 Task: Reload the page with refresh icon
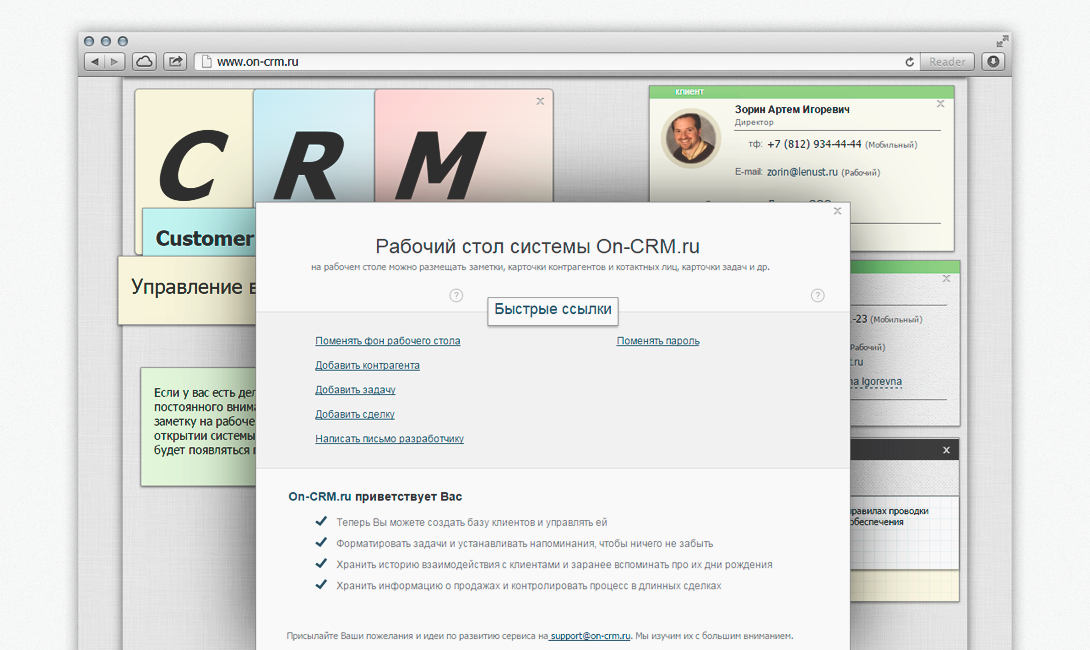909,62
